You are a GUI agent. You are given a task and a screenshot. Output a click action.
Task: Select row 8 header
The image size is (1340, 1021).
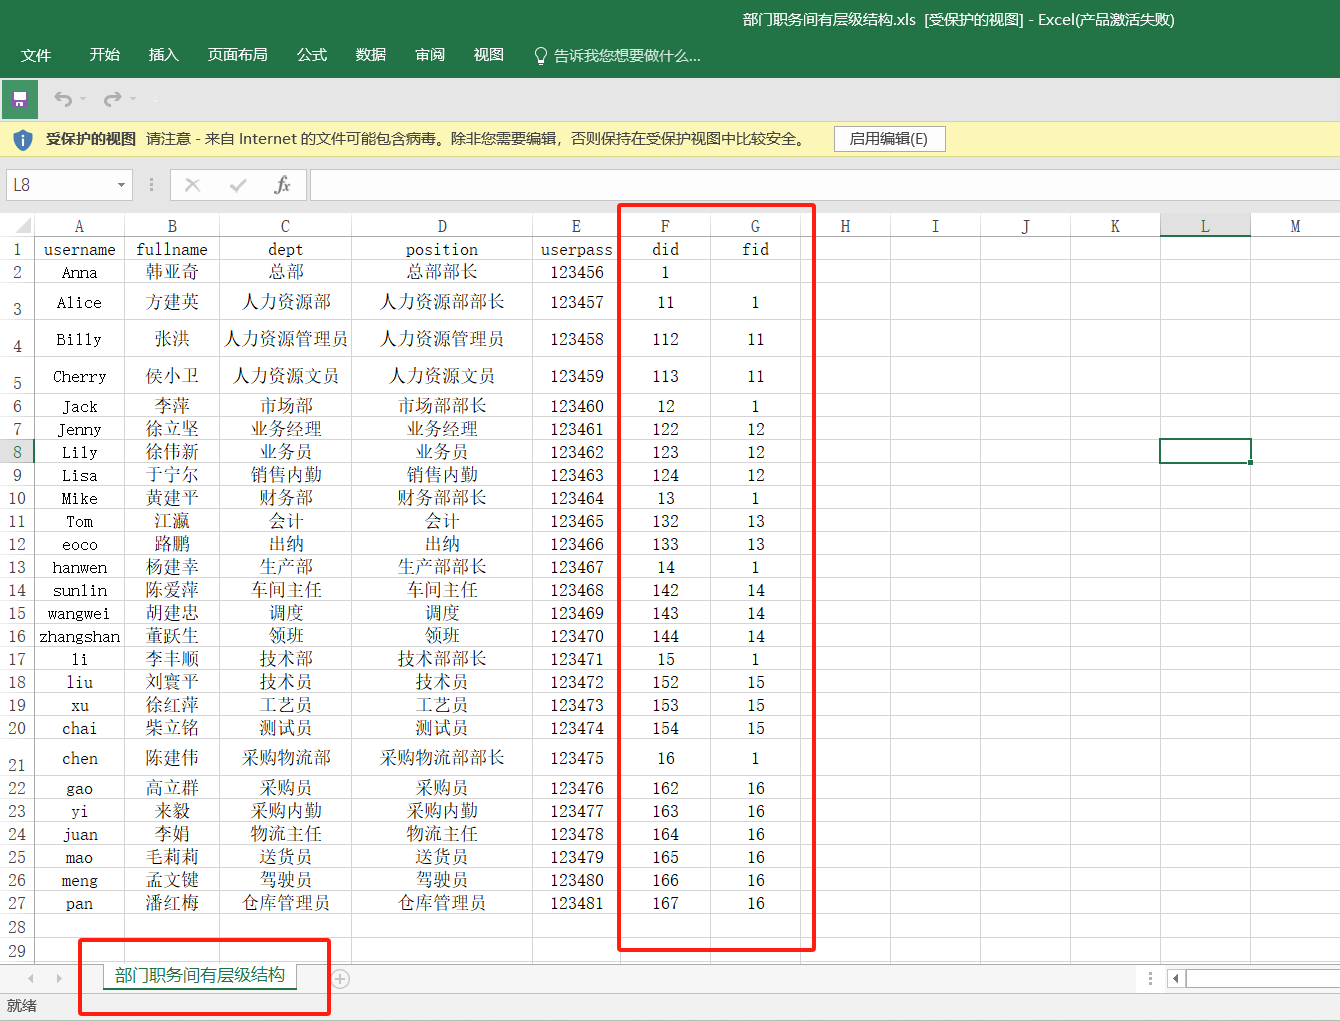coord(17,452)
